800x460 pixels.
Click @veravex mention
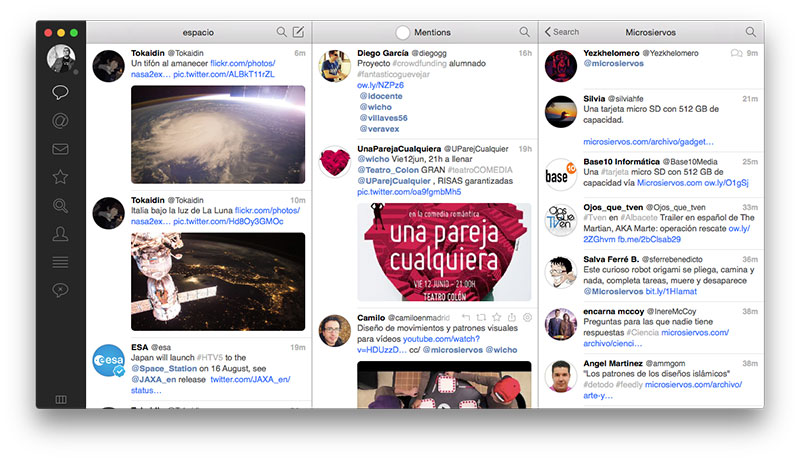coord(379,129)
